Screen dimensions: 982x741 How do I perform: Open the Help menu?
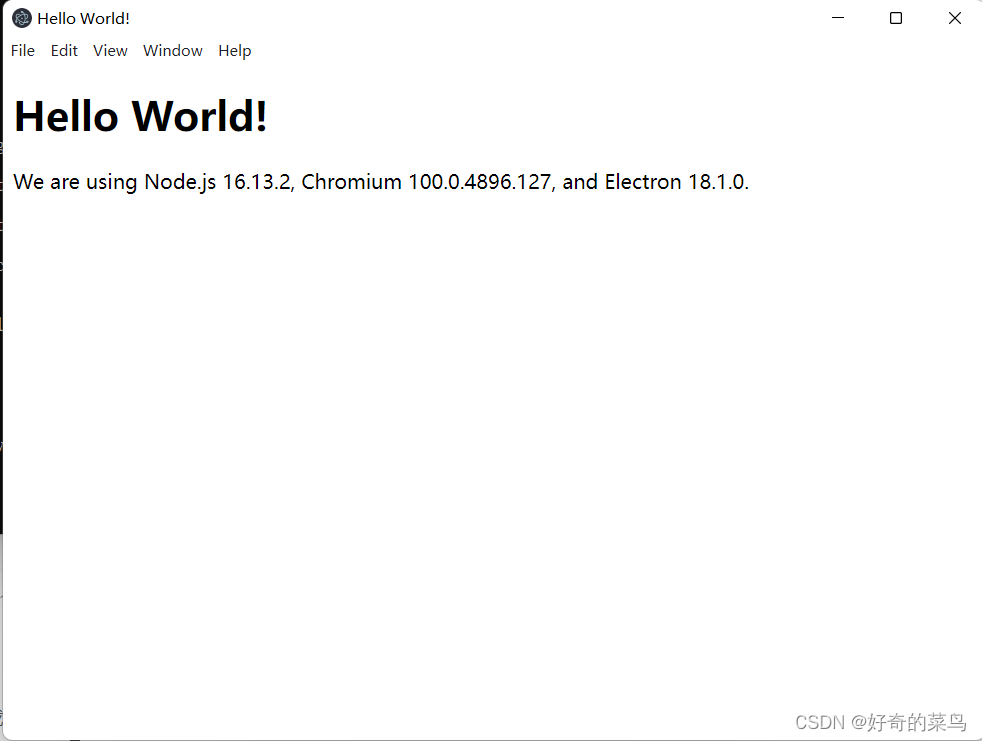click(235, 51)
